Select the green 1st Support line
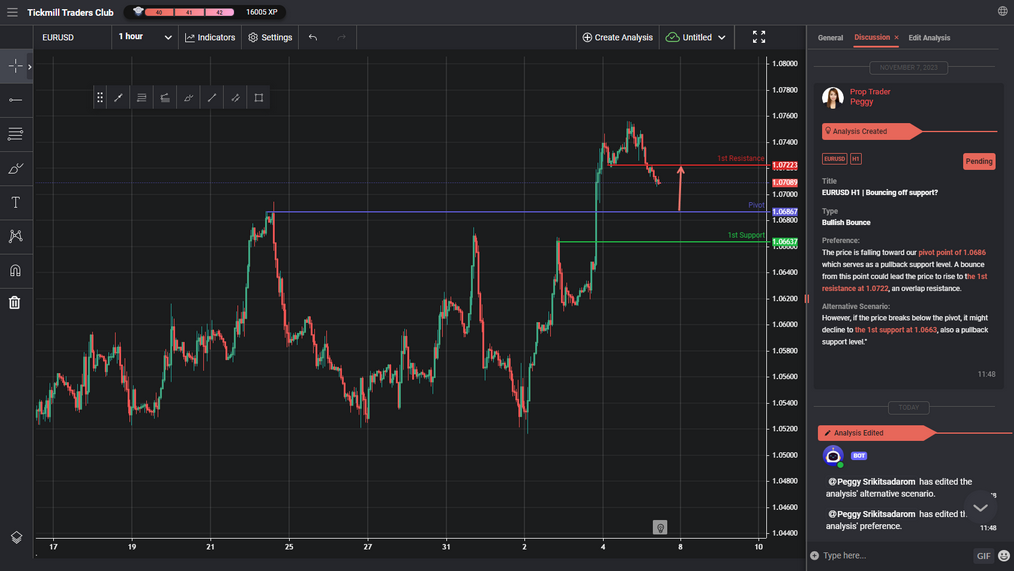Viewport: 1014px width, 572px height. 663,242
